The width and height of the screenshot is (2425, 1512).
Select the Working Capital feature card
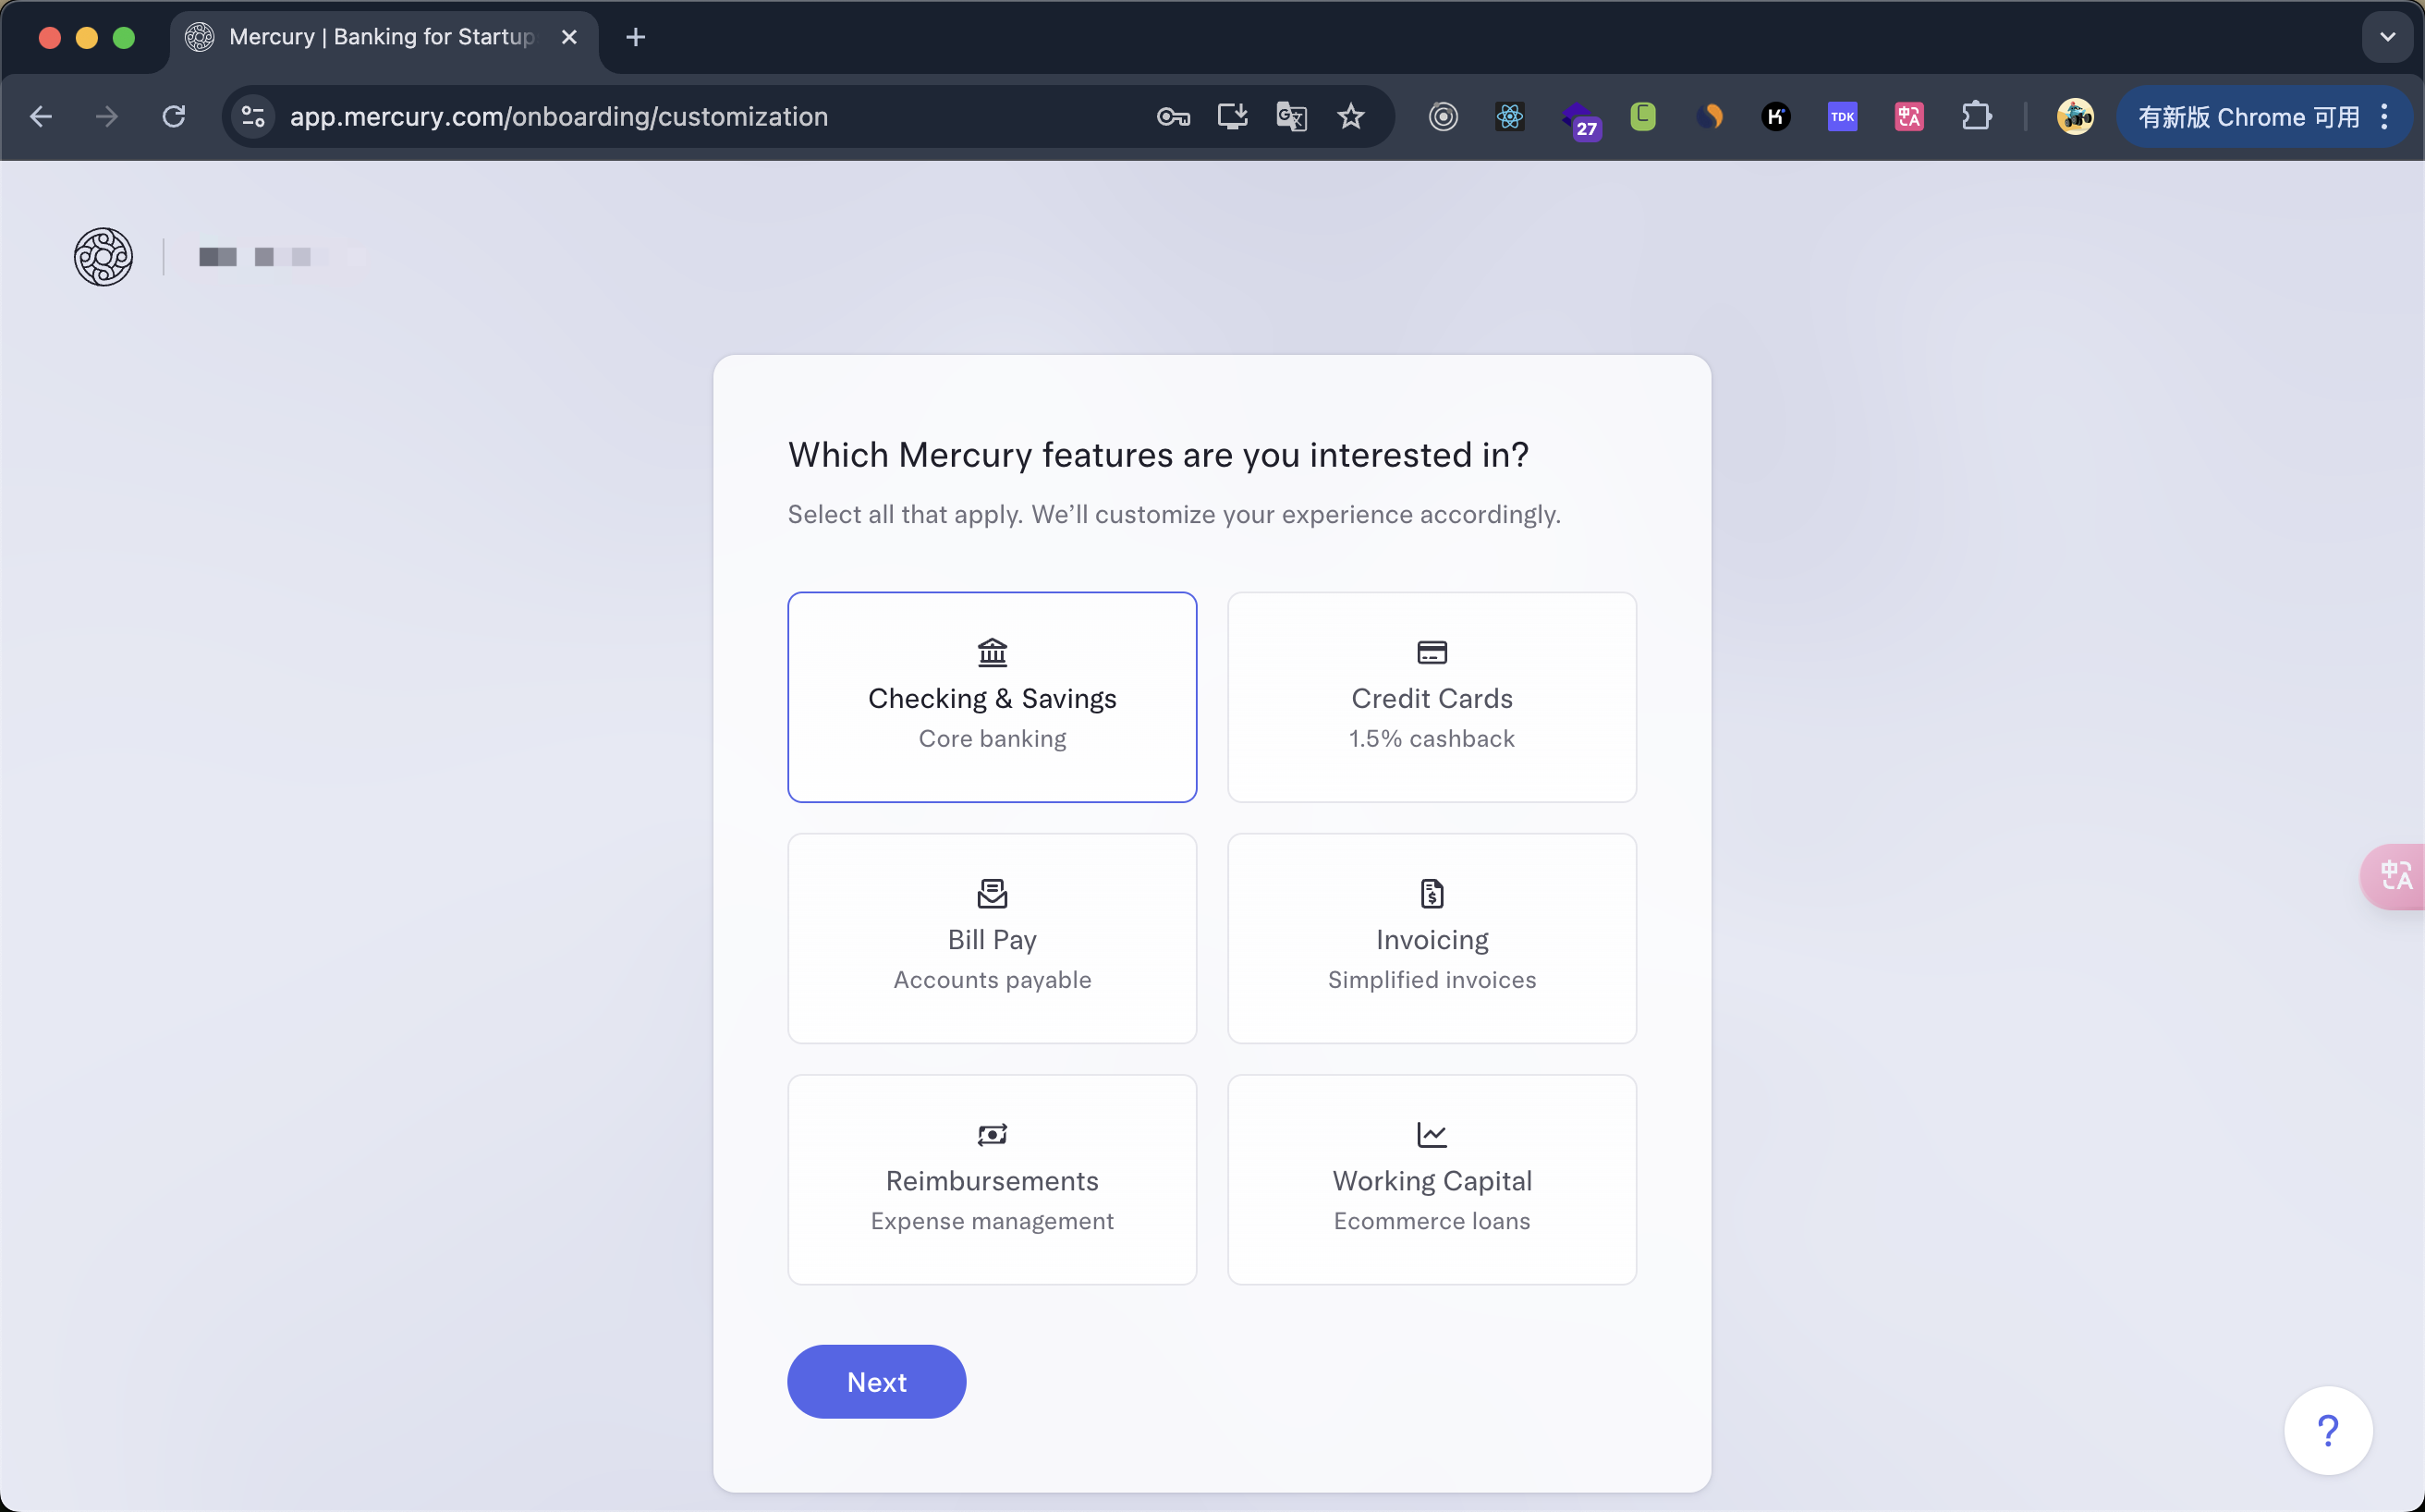1432,1179
